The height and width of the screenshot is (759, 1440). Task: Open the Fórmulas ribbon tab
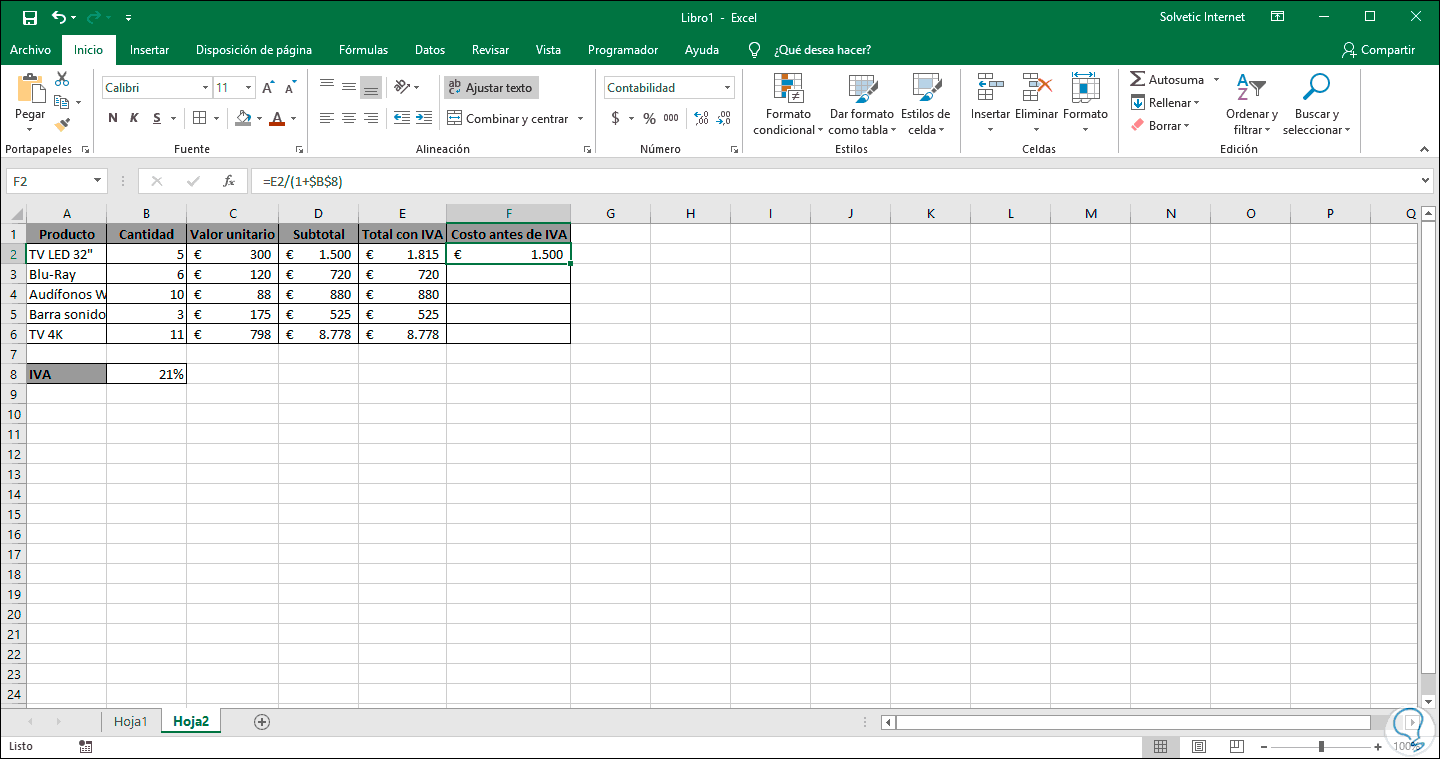[363, 50]
